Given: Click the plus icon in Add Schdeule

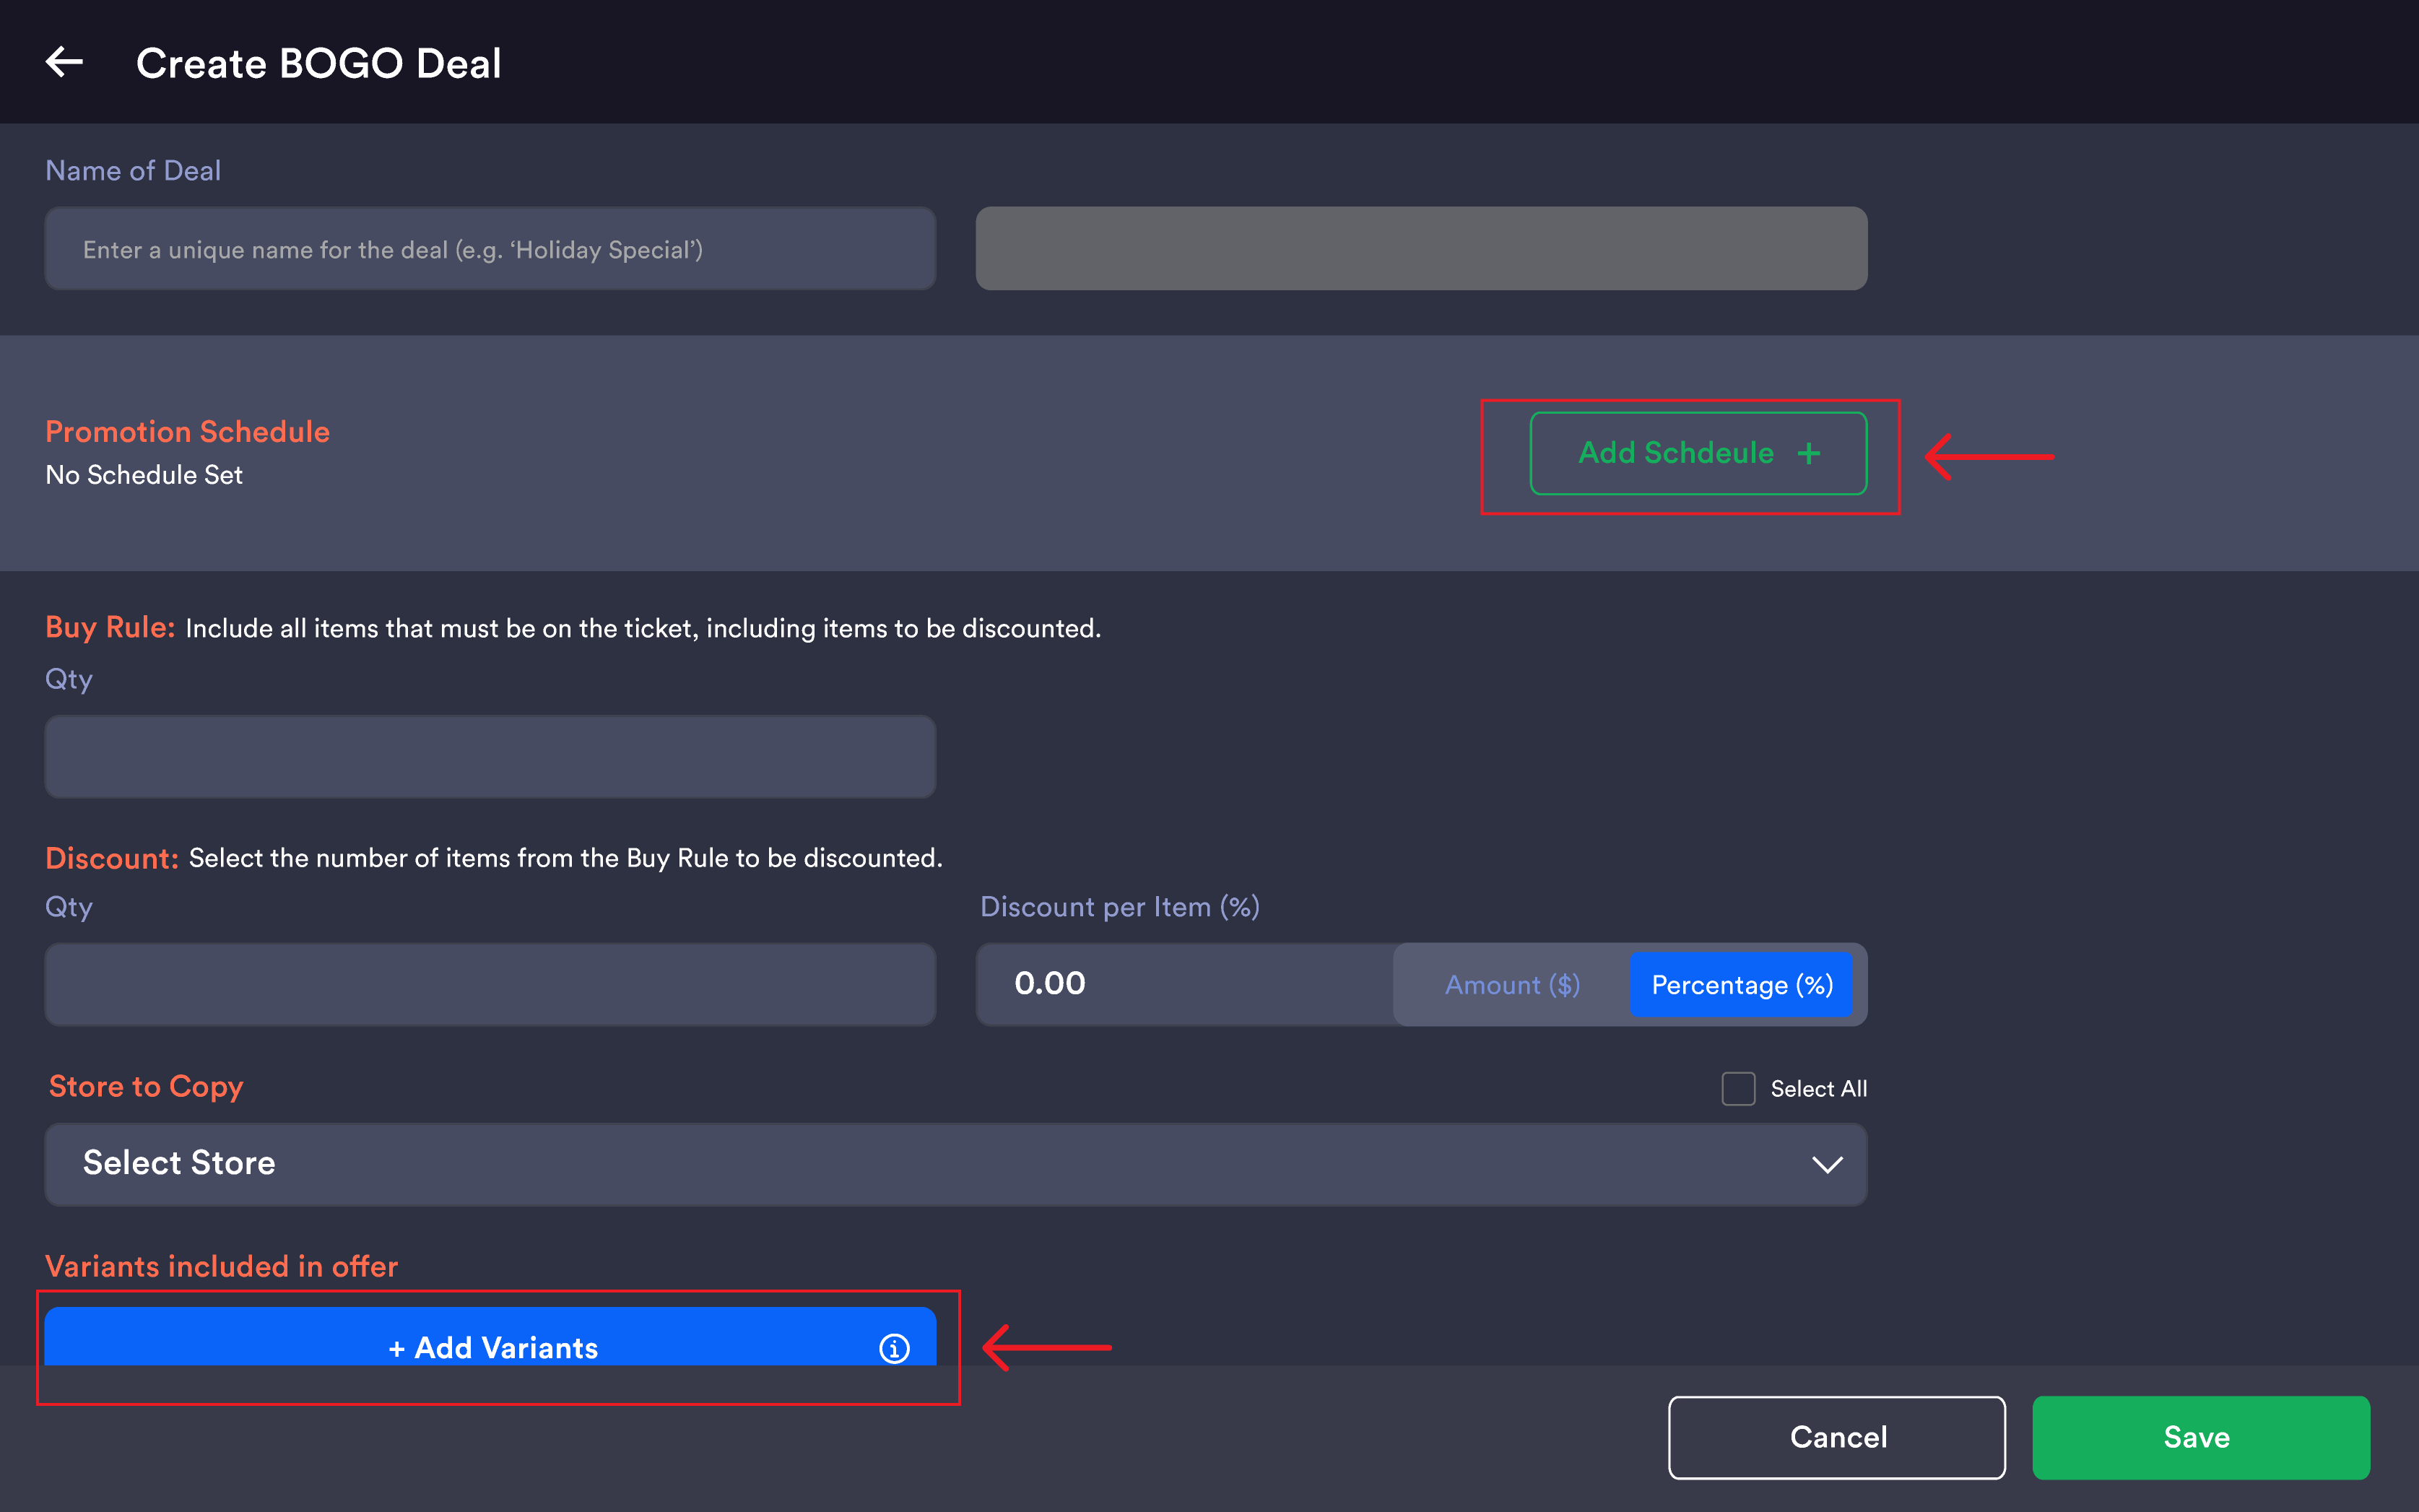Looking at the screenshot, I should tap(1808, 453).
